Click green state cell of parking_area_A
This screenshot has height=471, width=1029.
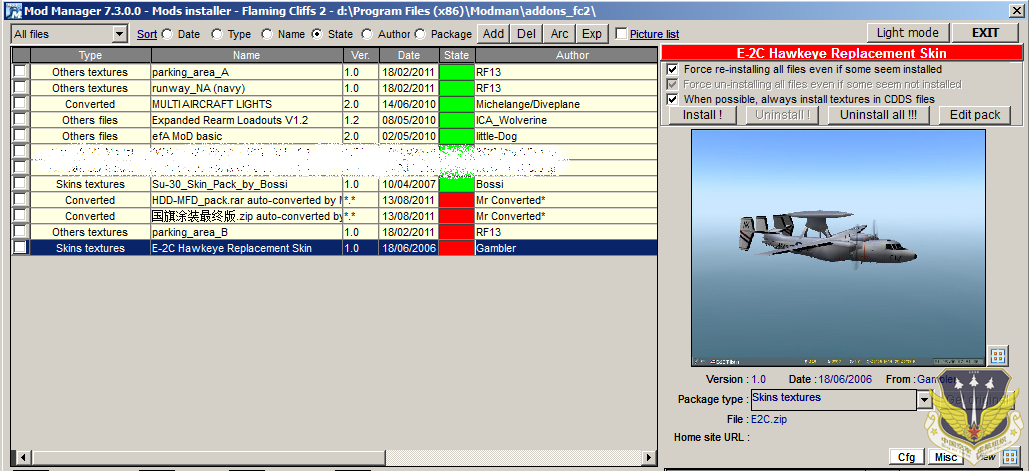pos(457,72)
